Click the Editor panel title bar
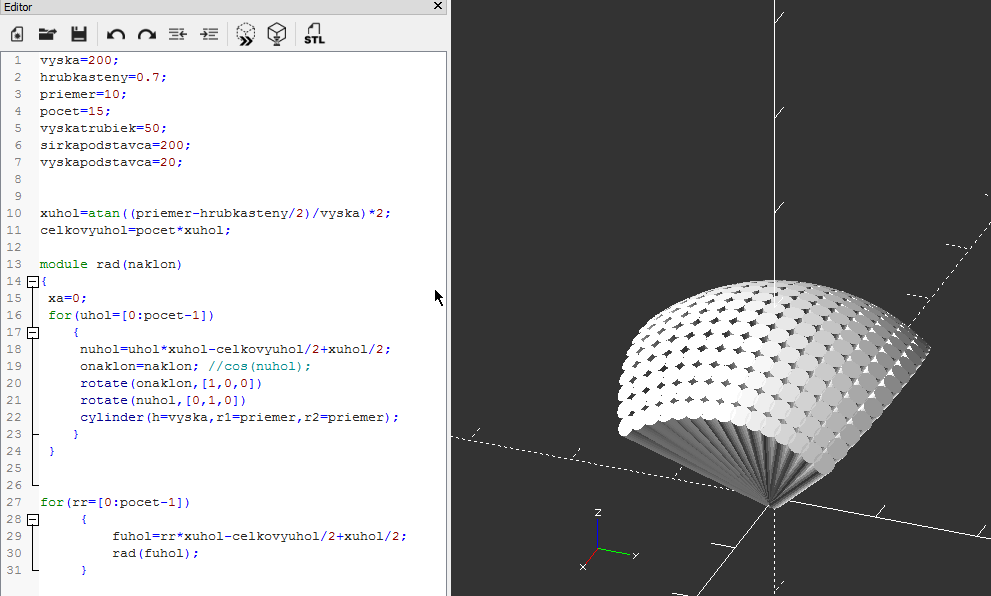 coord(200,7)
